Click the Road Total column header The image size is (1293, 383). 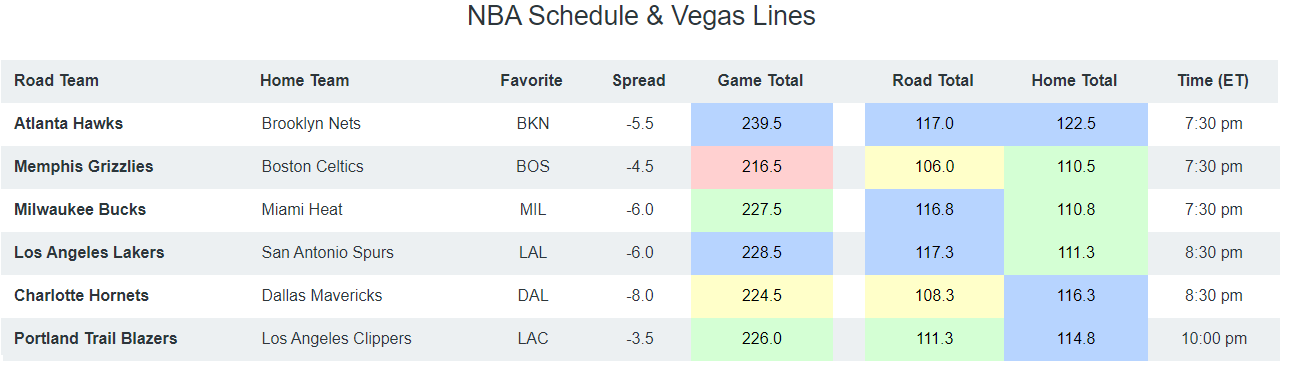(934, 81)
